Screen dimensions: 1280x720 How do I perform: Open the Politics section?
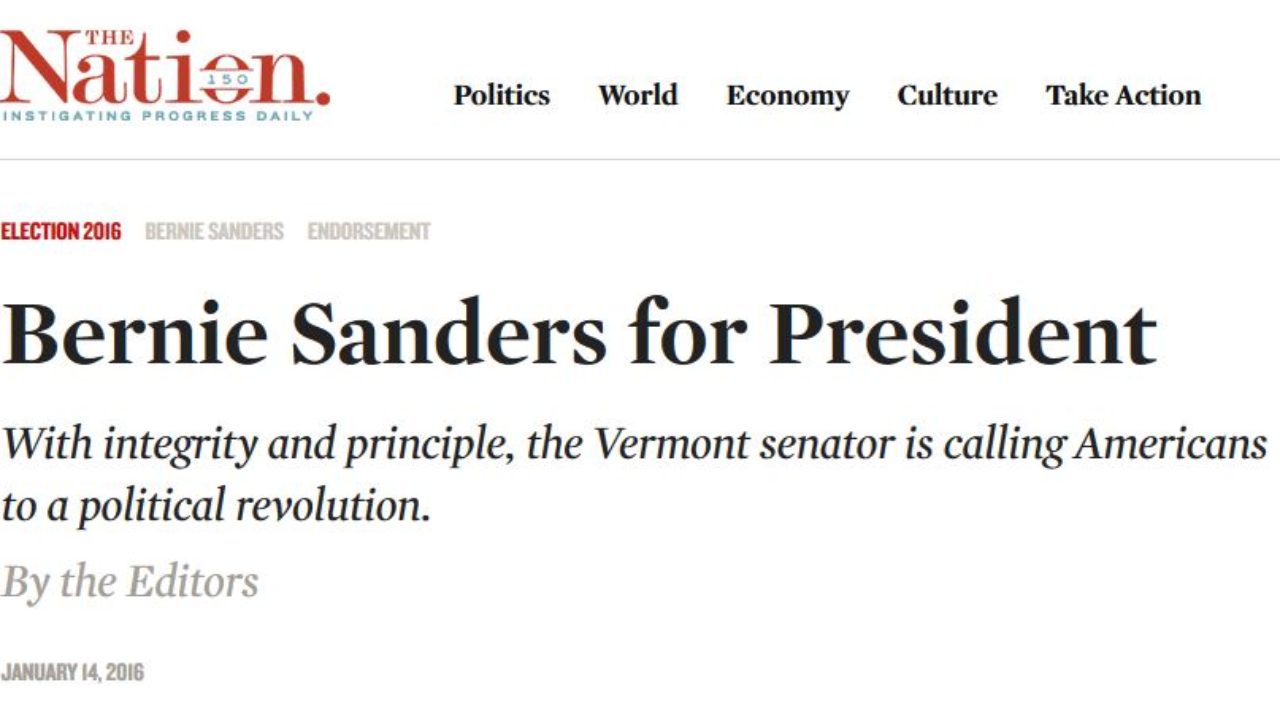[x=501, y=96]
